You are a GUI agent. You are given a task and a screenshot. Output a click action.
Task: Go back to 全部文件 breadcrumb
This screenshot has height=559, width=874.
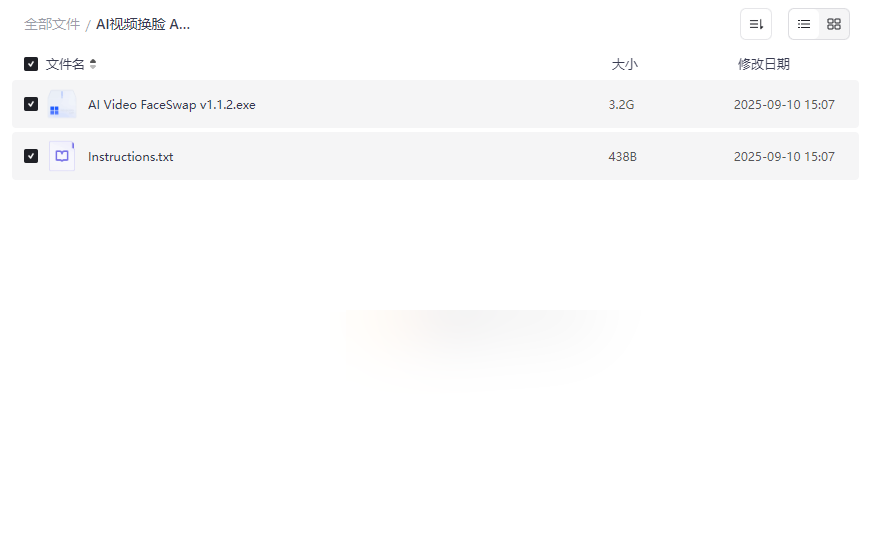52,25
